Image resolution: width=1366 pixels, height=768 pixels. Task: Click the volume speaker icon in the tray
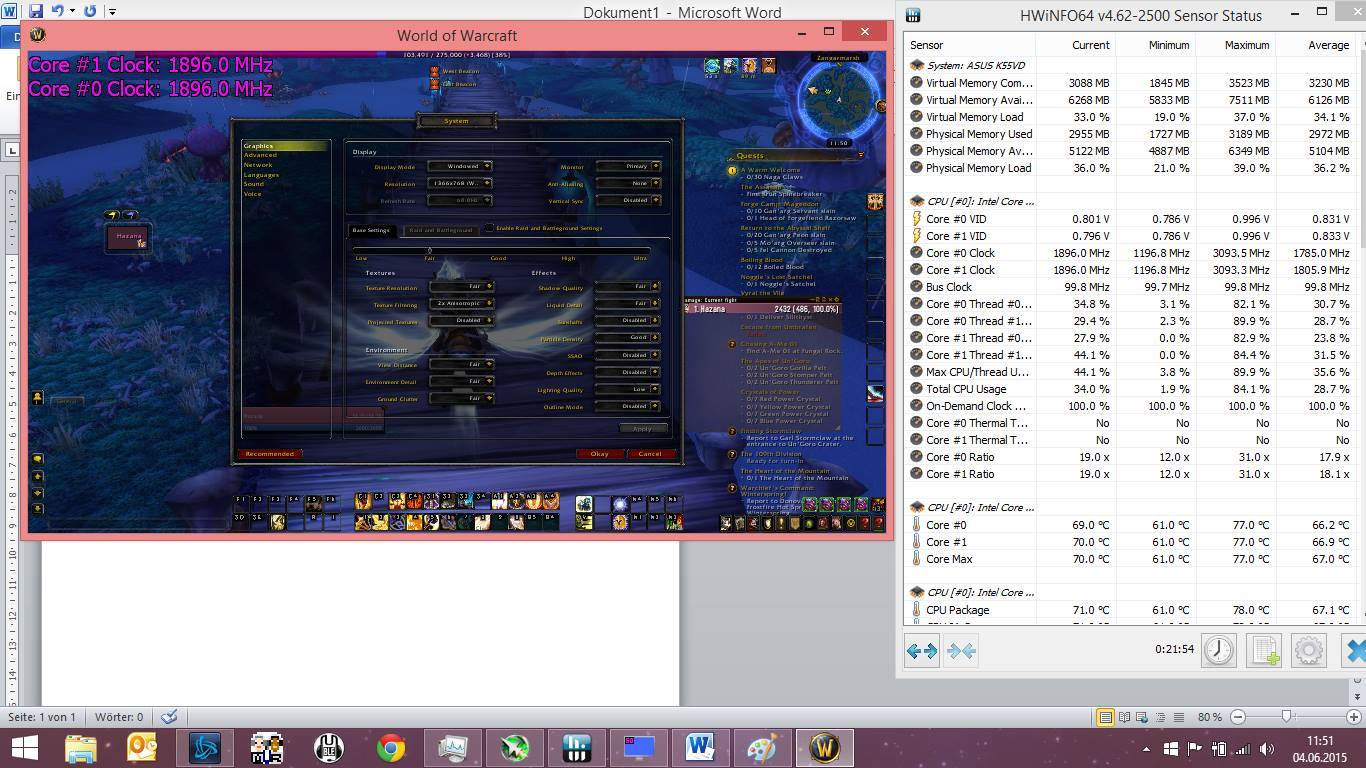click(1267, 749)
